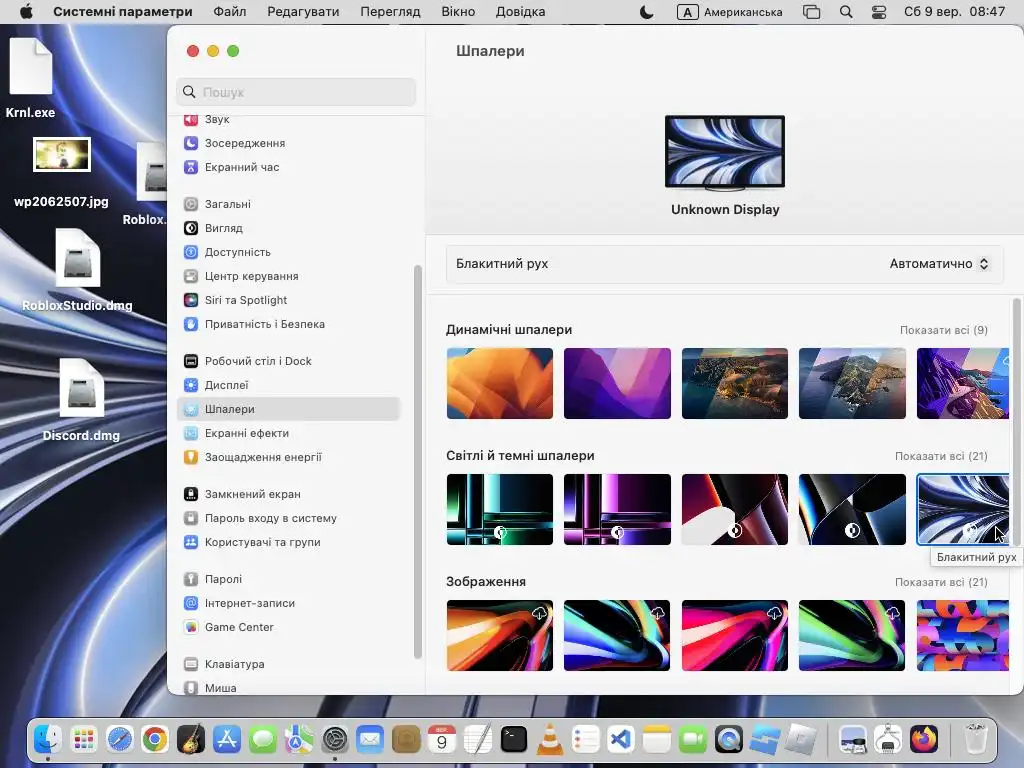Screen dimensions: 1024x768
Task: Select the Krnl.exe desktop file
Action: pos(30,78)
